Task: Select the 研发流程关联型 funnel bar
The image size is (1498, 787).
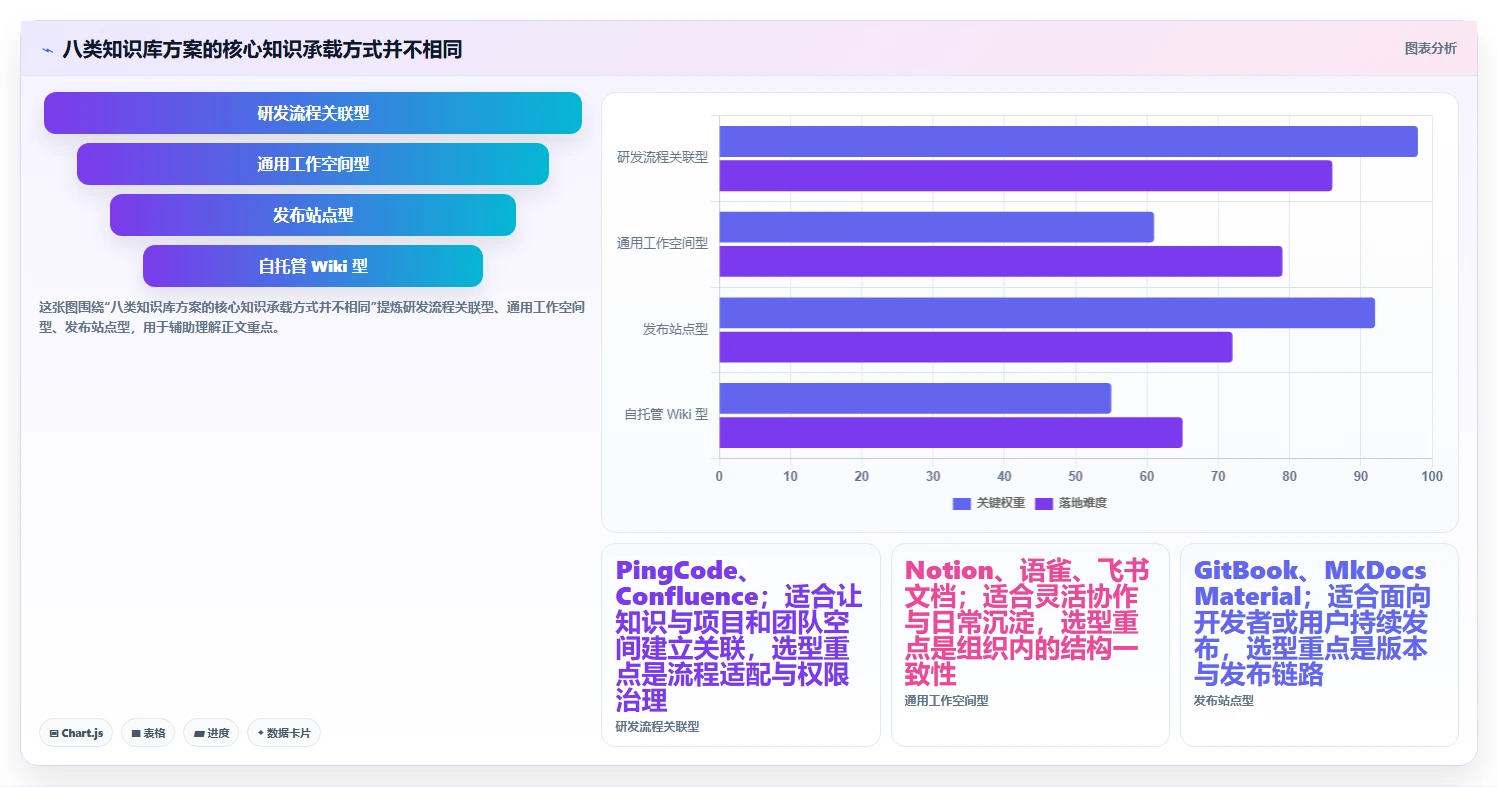Action: pos(313,113)
